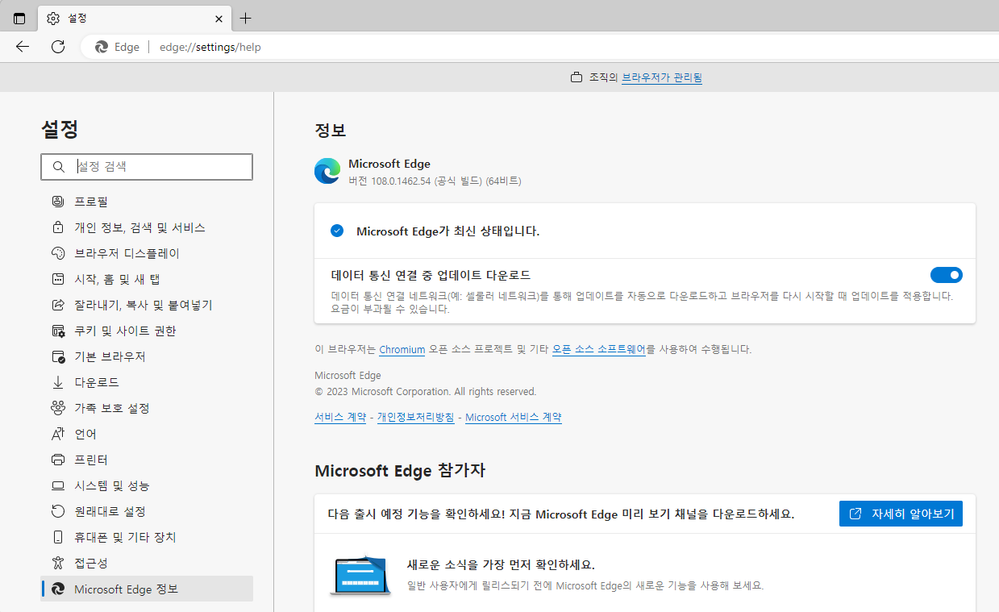Go to 개인 정보, 검색 및 서비스
Viewport: 999px width, 612px height.
[x=139, y=228]
